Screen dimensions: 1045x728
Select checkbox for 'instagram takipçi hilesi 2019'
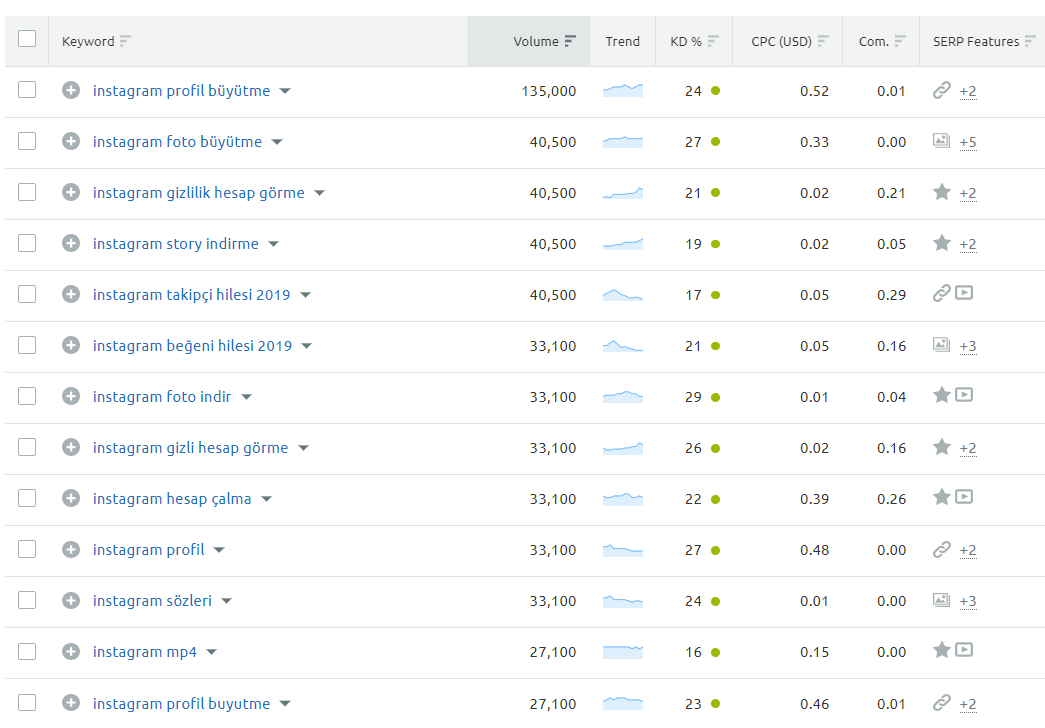pyautogui.click(x=27, y=294)
